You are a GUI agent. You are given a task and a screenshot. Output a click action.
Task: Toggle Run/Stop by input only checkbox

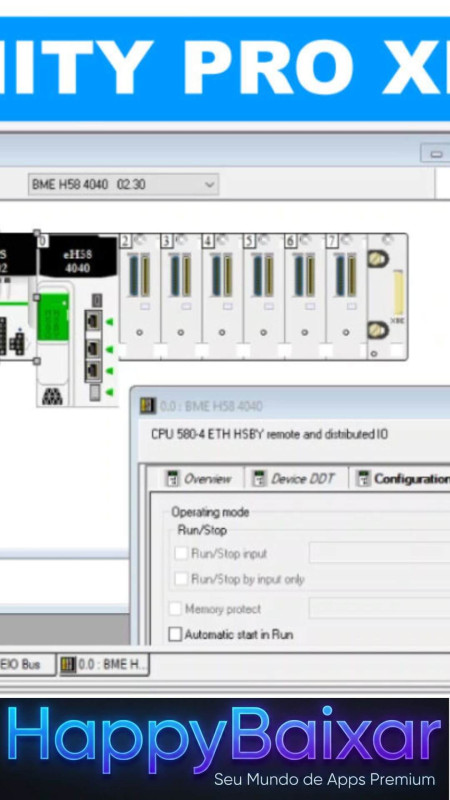point(181,579)
